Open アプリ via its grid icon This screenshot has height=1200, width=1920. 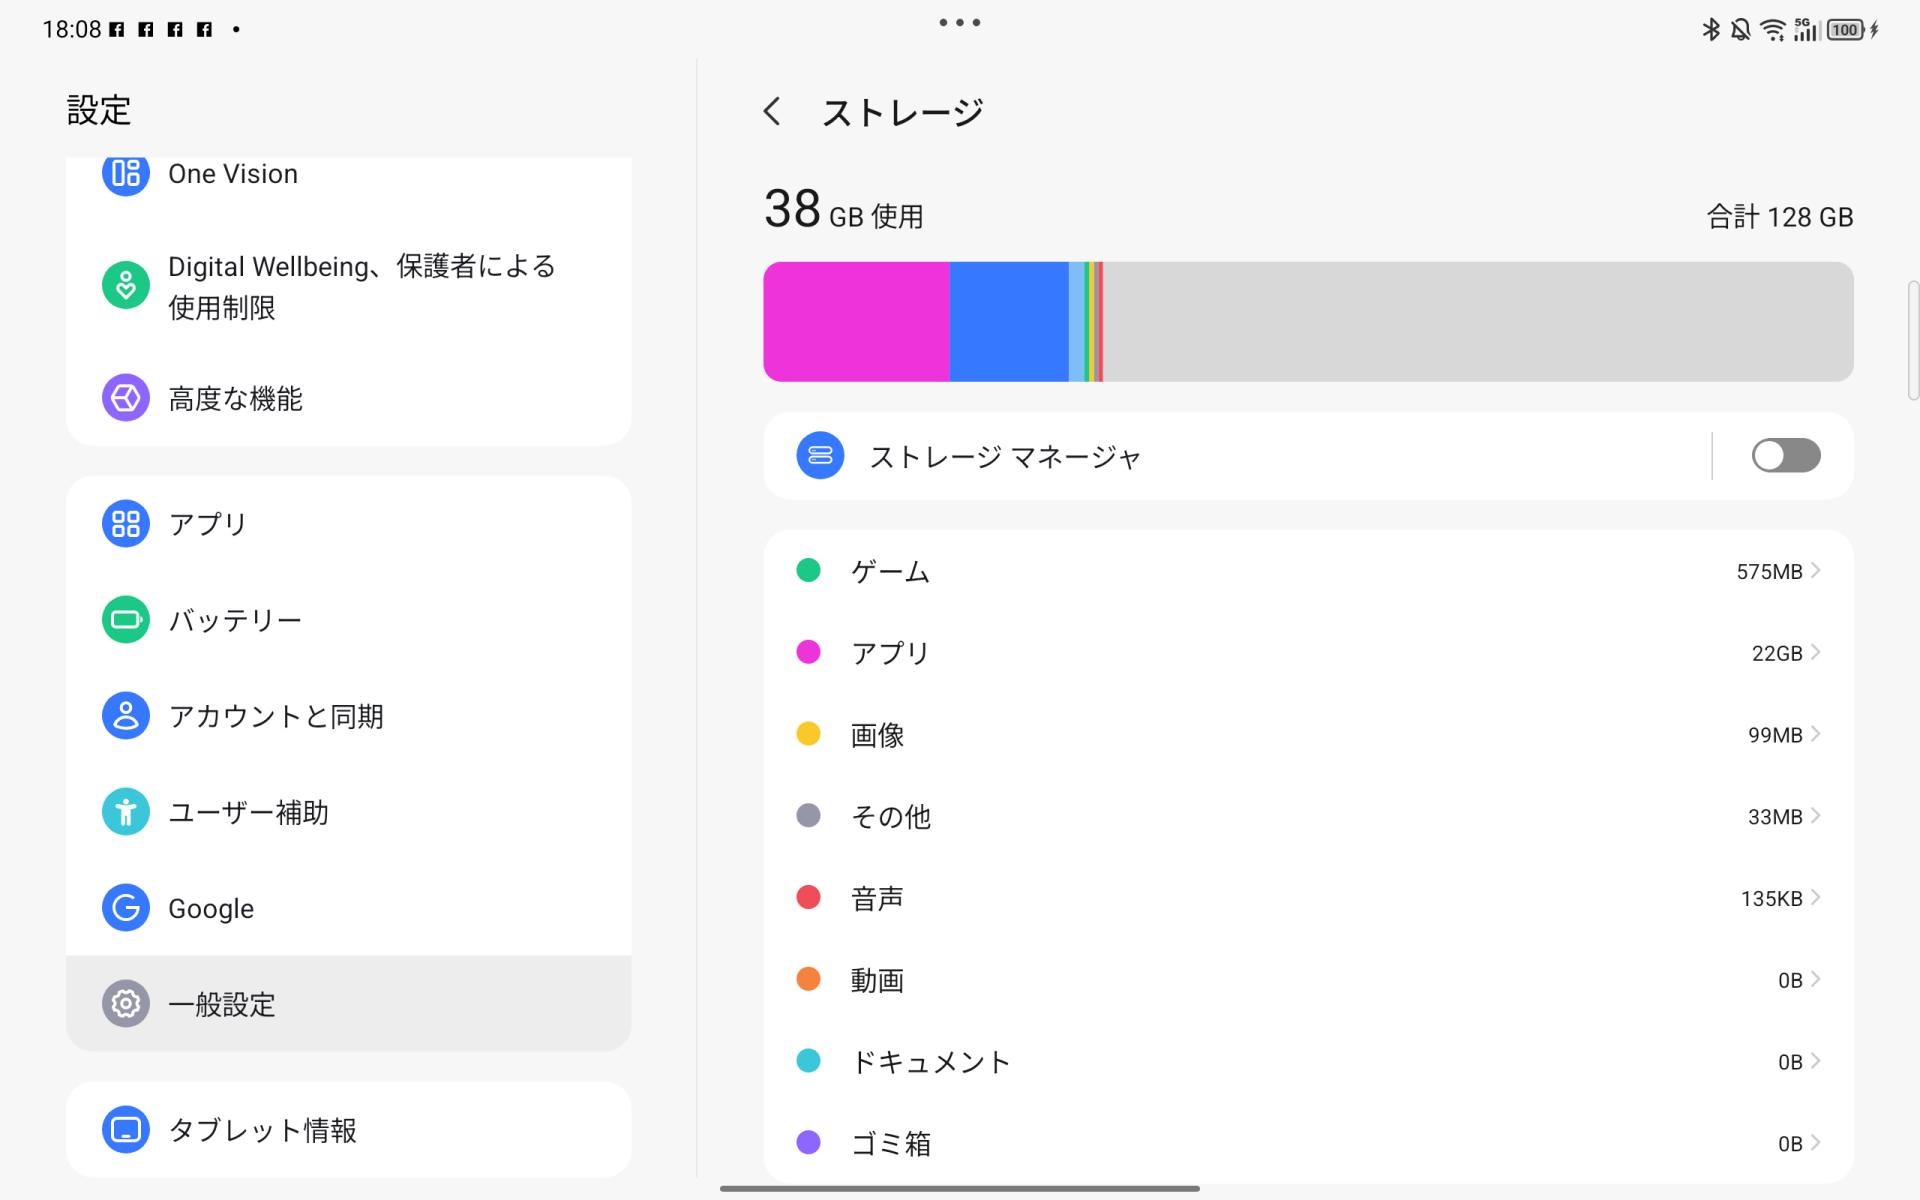pyautogui.click(x=124, y=522)
